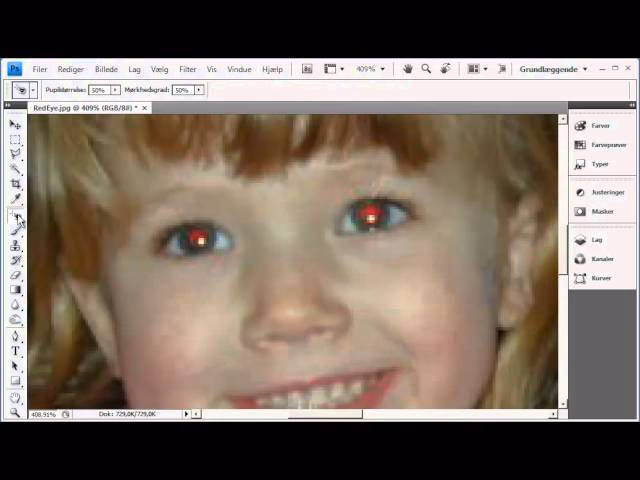Pick the Hand tool in application bar
The width and height of the screenshot is (640, 480).
pos(407,69)
